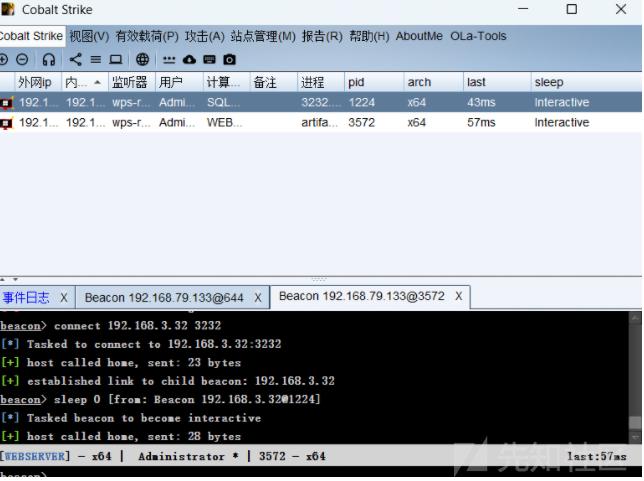Click the 3232... process cell
Image resolution: width=644 pixels, height=481 pixels.
point(321,103)
